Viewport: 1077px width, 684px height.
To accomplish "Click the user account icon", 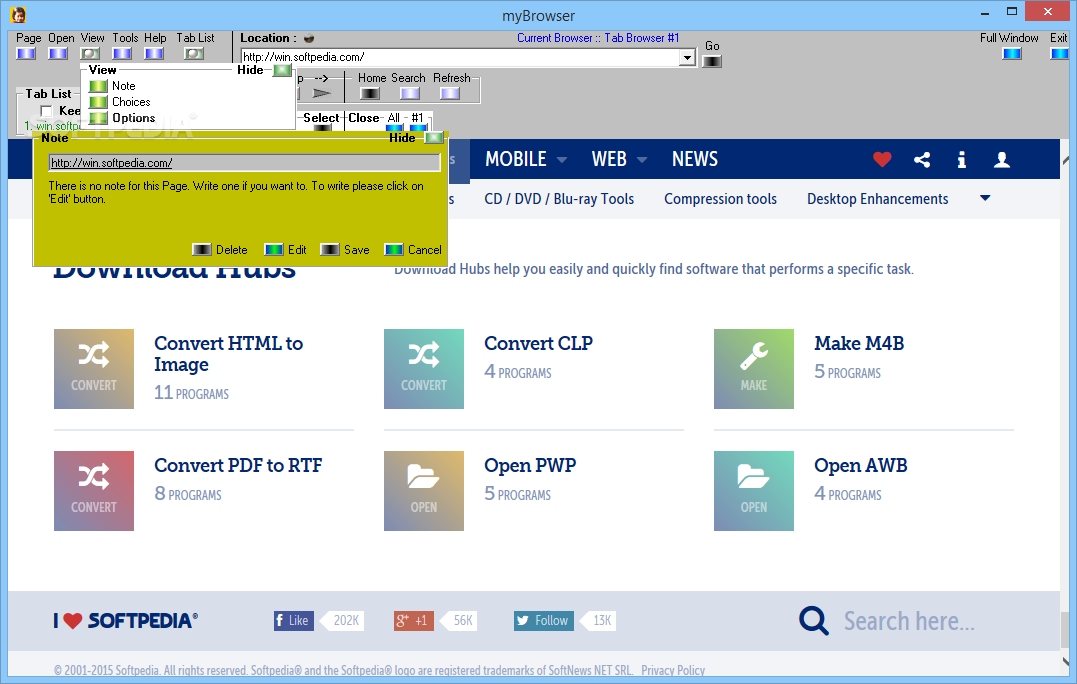I will [1002, 160].
